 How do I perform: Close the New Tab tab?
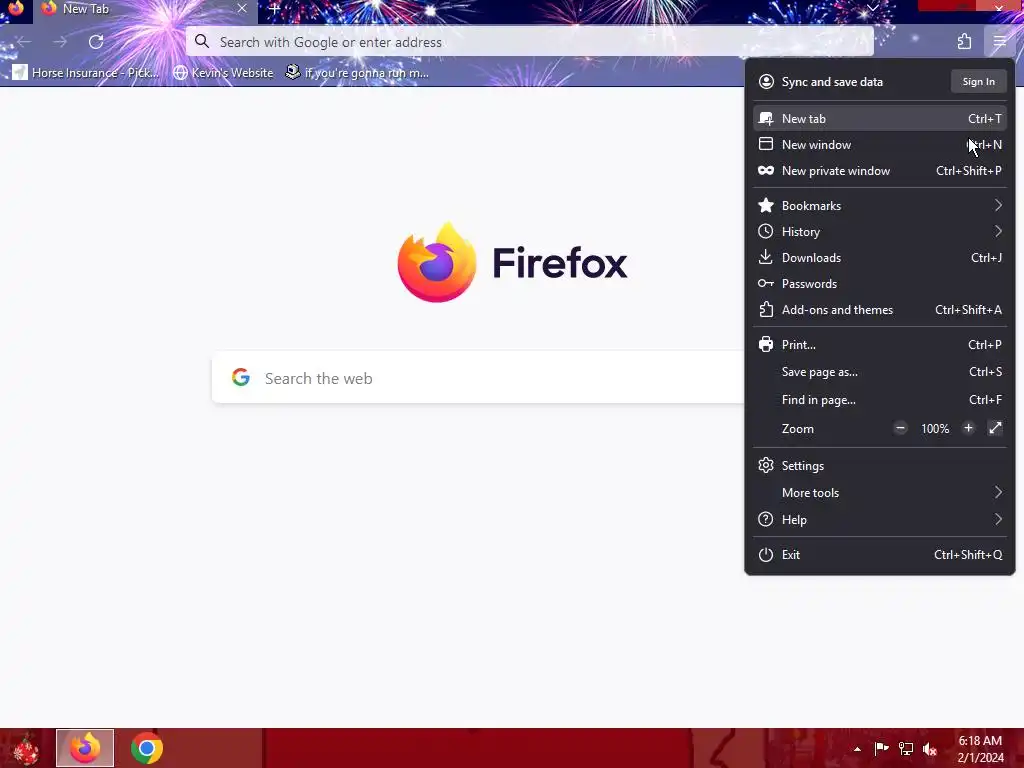[x=242, y=8]
